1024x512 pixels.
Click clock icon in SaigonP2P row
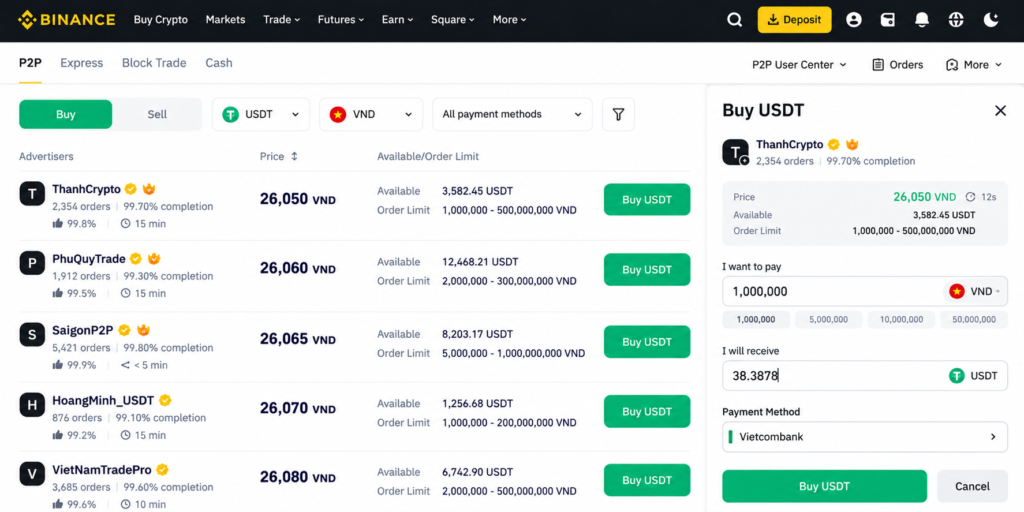tap(126, 365)
